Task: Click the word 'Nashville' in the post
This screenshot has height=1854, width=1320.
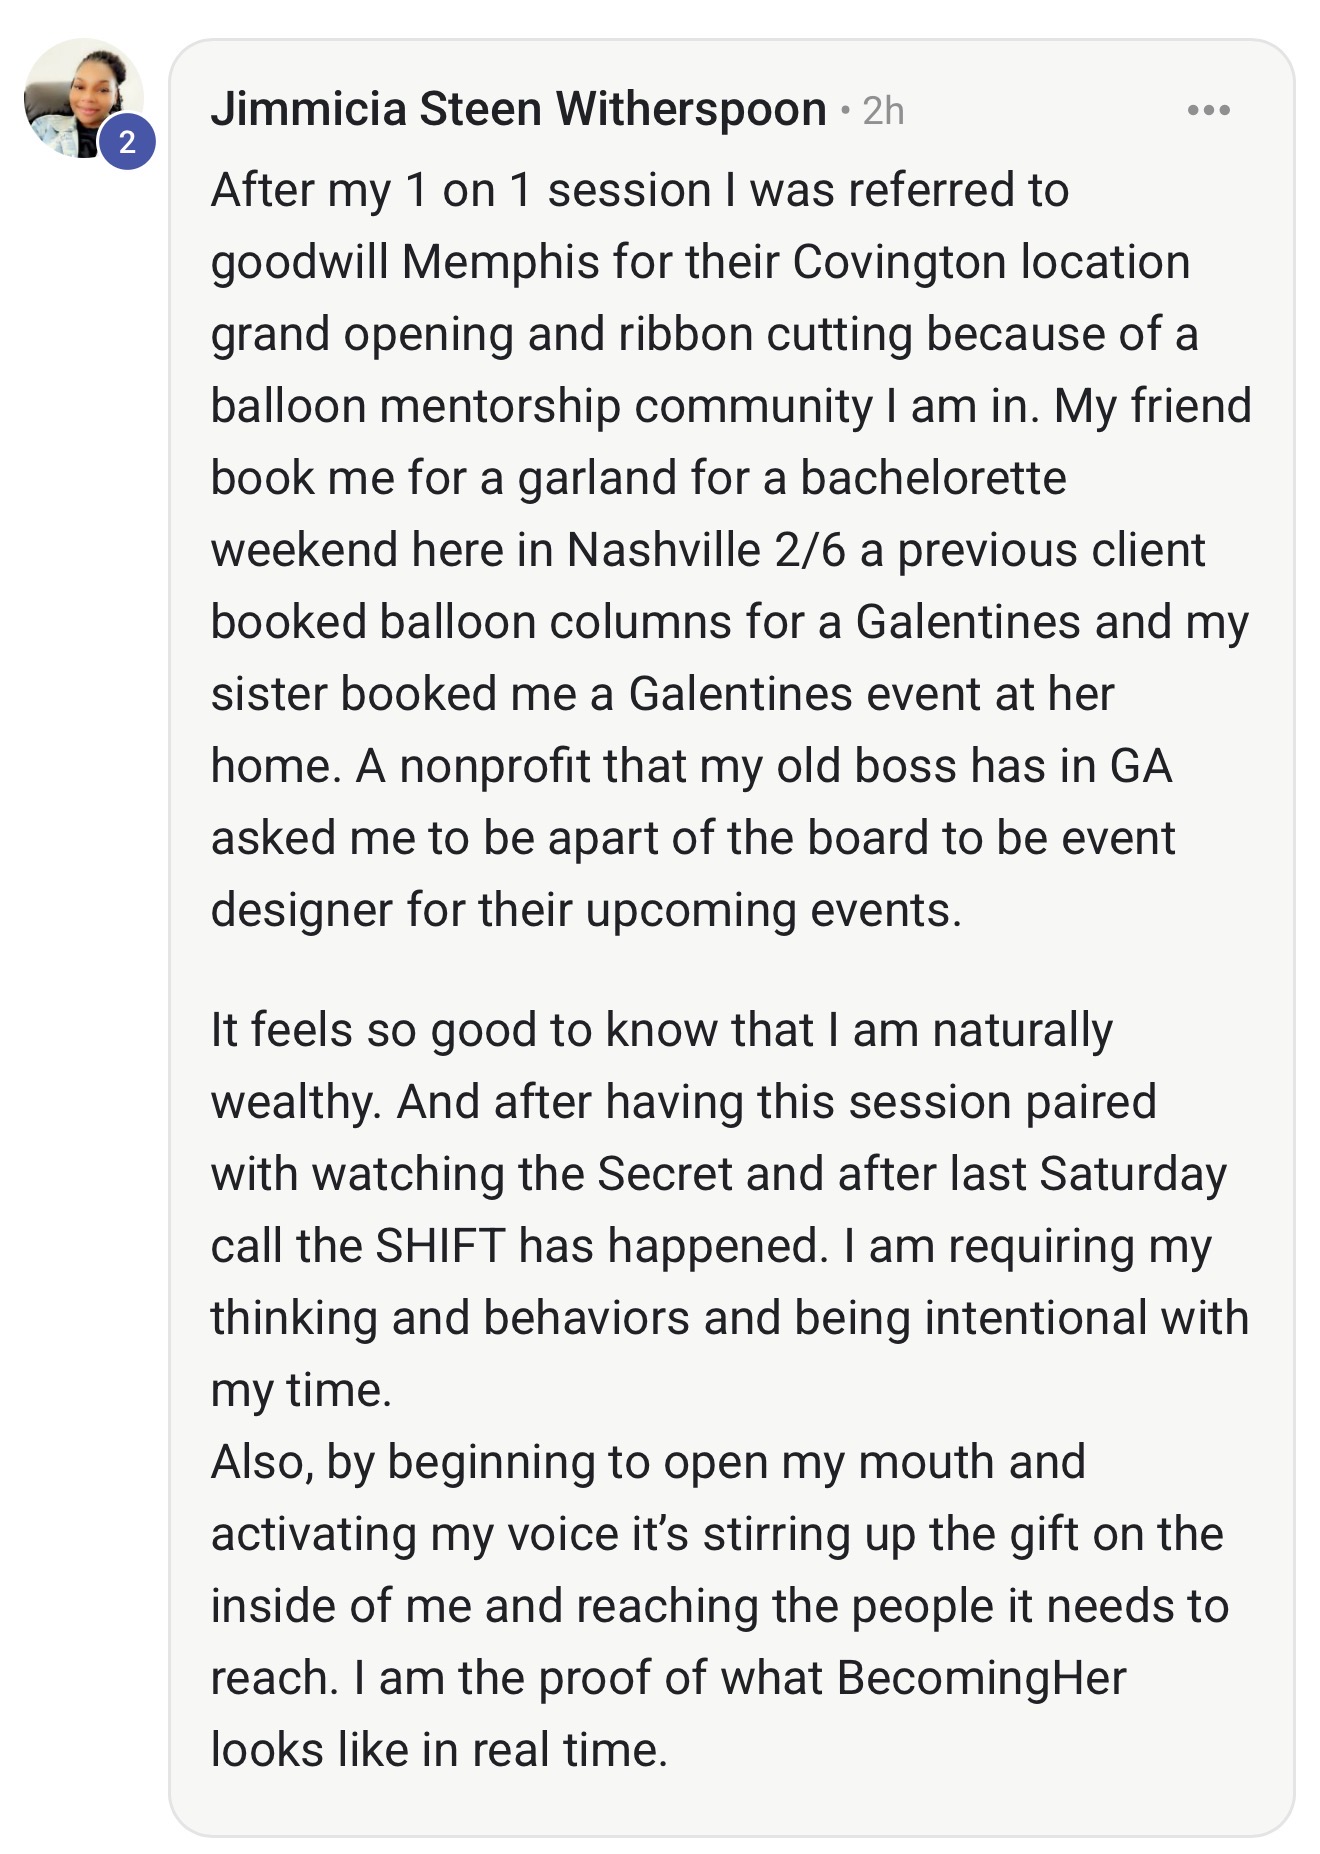Action: tap(663, 550)
